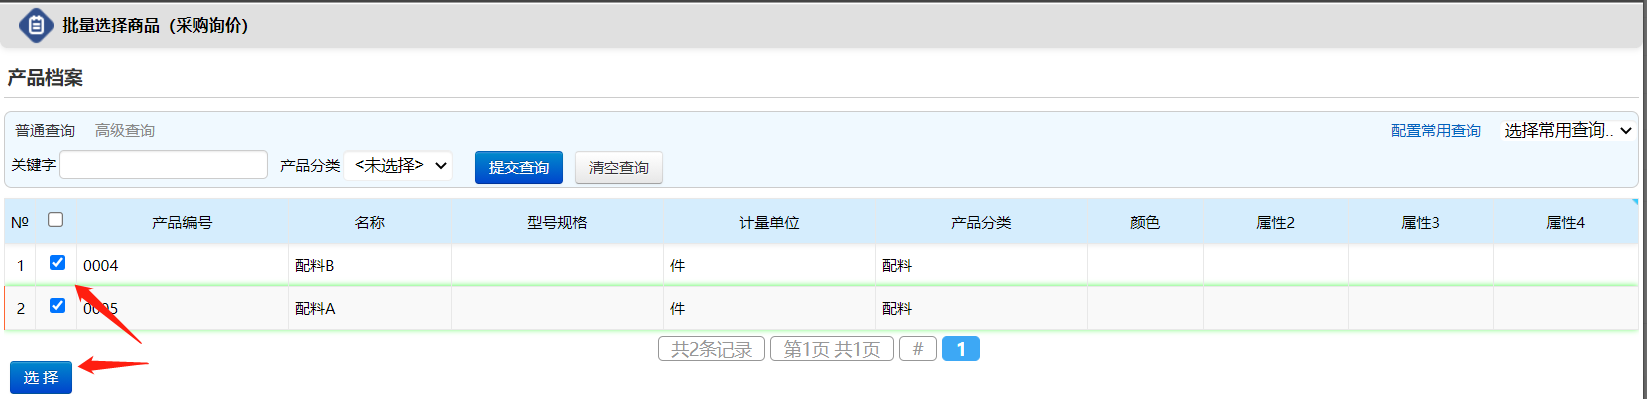Click the 属性2 column header
1647x399 pixels.
(1276, 222)
